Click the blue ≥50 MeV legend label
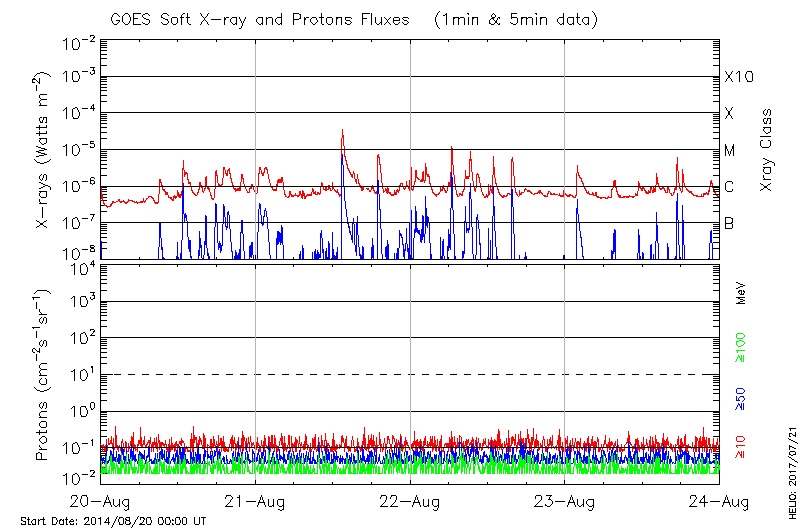This screenshot has height=530, width=800. (x=742, y=397)
